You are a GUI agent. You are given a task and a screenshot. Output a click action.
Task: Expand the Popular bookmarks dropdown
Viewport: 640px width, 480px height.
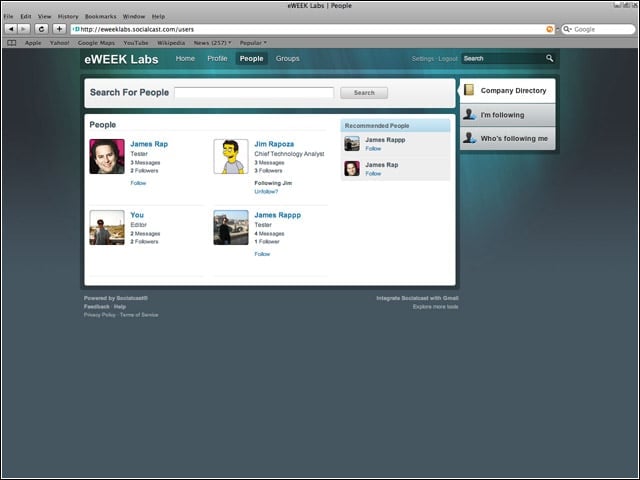(253, 43)
